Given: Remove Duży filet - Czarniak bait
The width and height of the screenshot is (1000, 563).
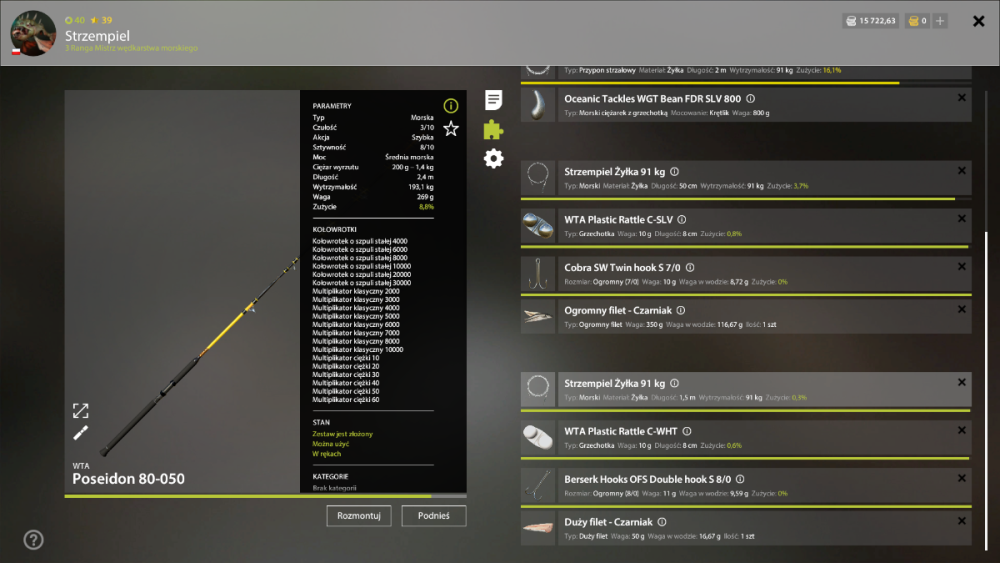Looking at the screenshot, I should (x=962, y=521).
